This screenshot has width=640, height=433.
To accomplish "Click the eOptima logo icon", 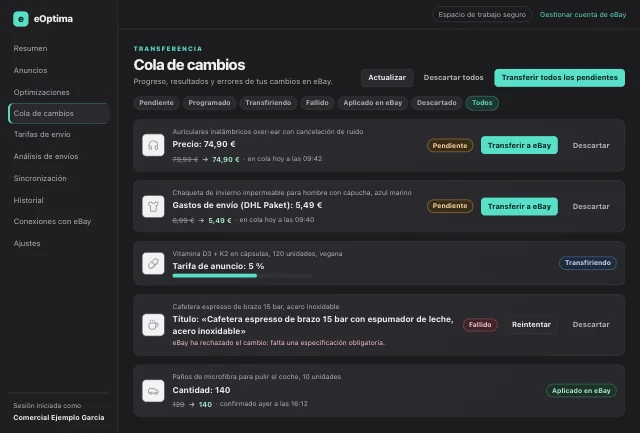I will coord(21,19).
